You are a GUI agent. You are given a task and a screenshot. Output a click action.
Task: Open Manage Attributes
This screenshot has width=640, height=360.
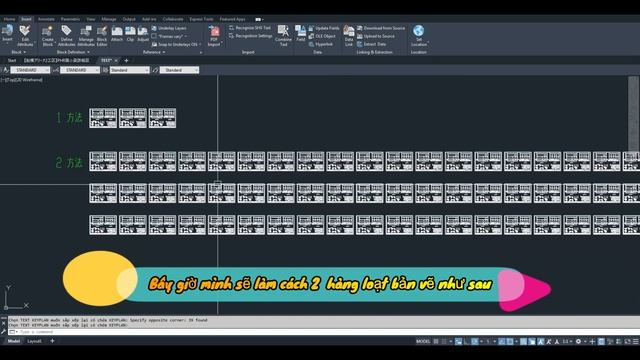tap(86, 36)
